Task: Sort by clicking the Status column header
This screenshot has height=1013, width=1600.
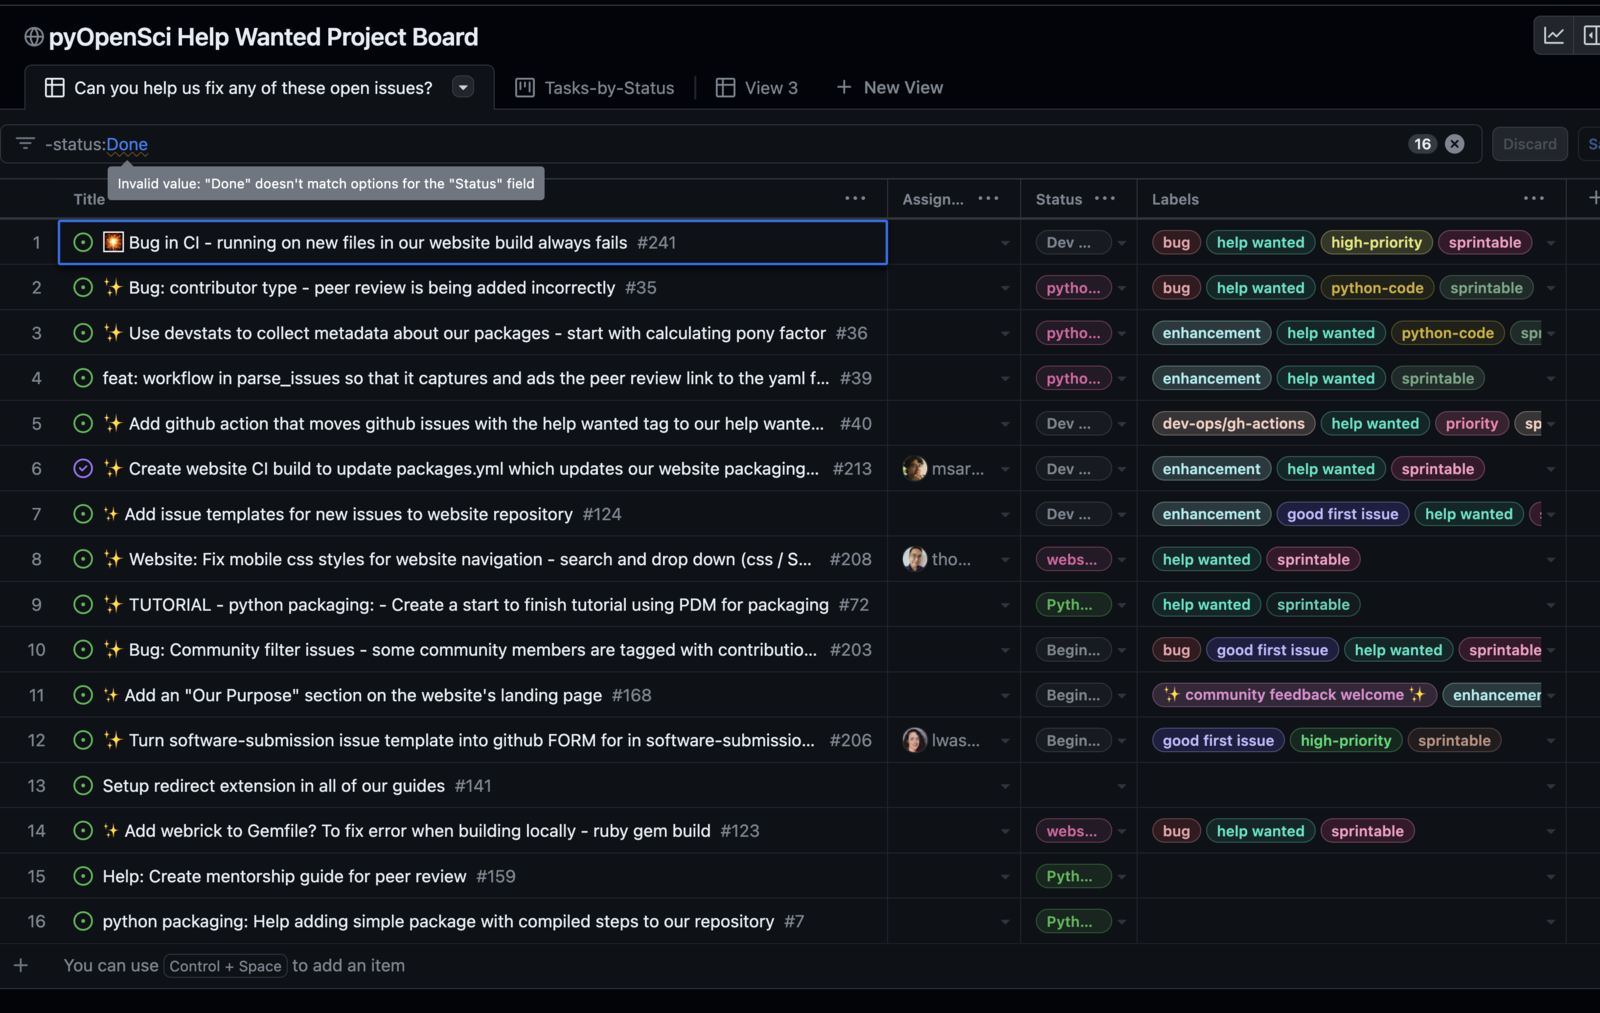Action: tap(1059, 199)
